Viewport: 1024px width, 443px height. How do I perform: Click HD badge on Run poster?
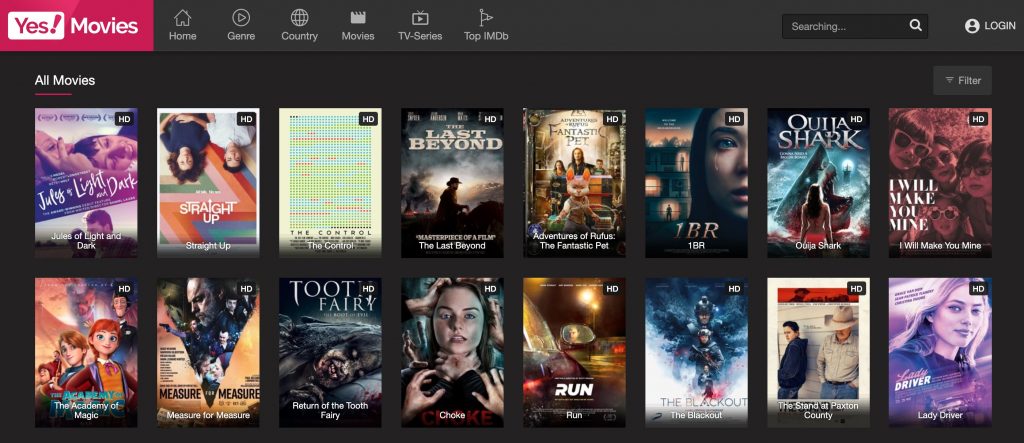612,289
